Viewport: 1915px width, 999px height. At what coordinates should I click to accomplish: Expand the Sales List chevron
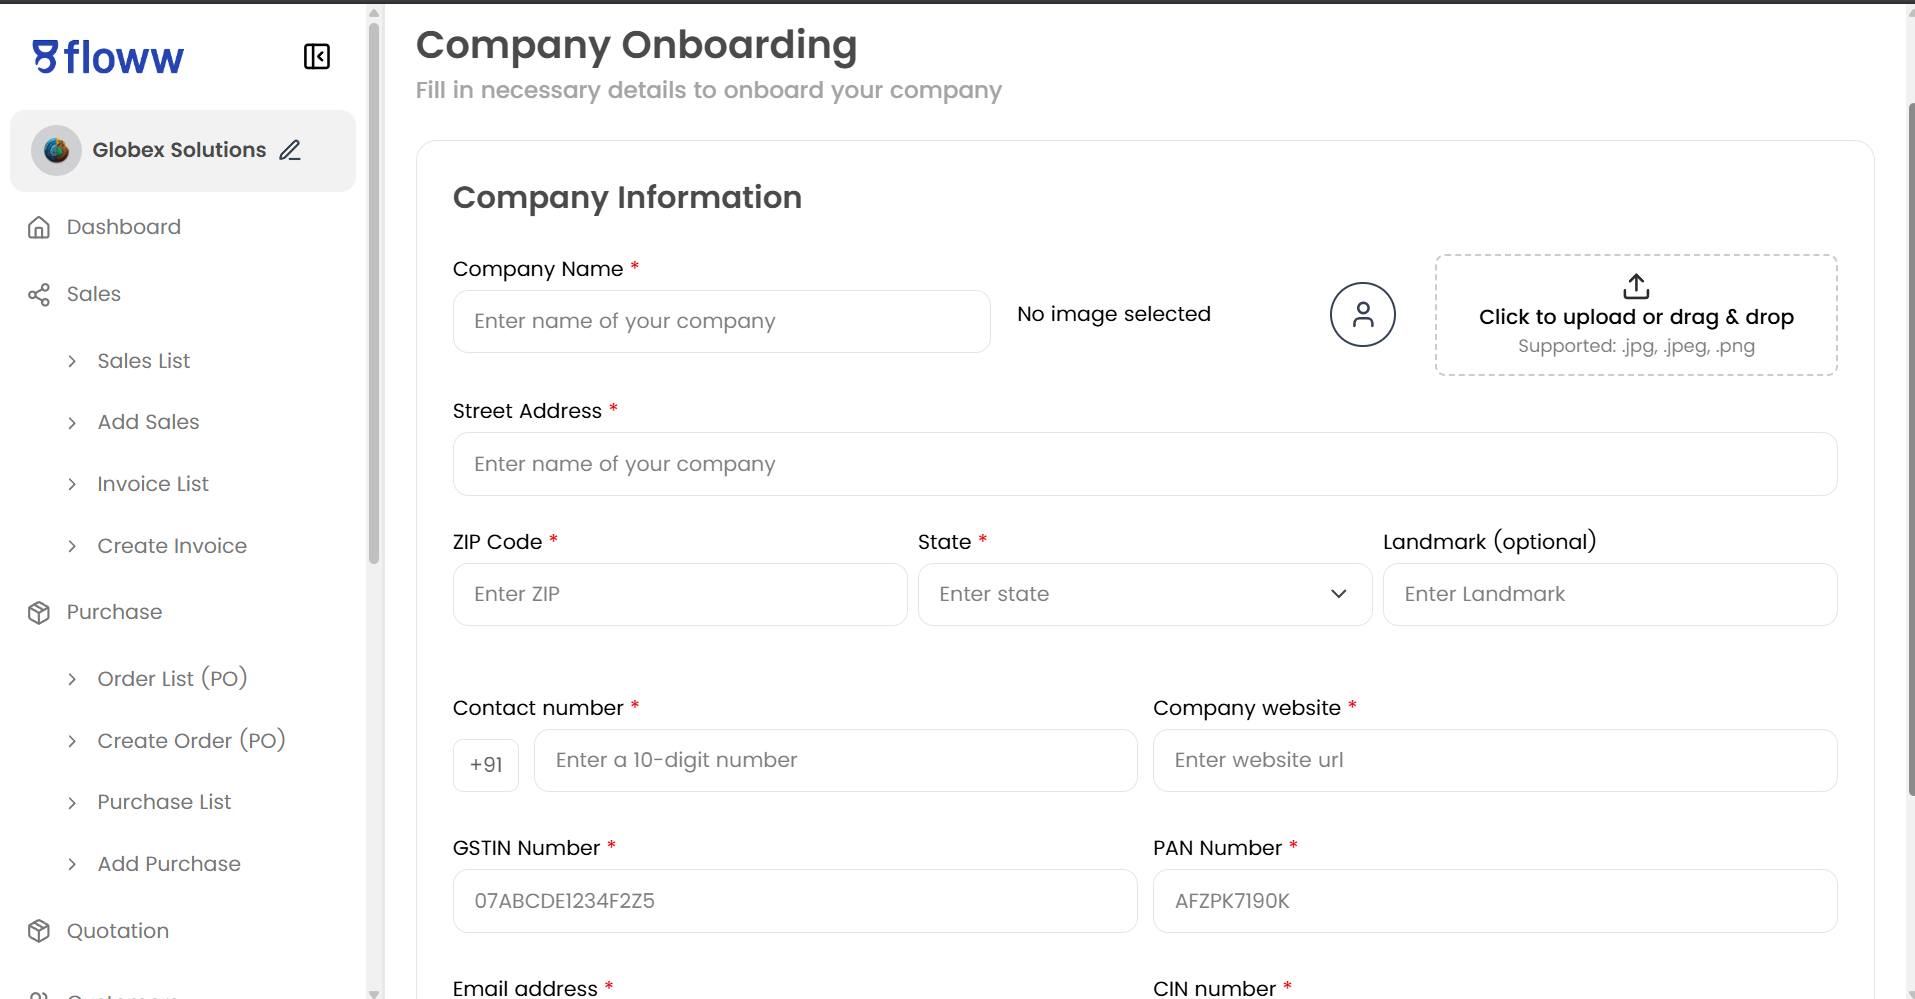(x=72, y=362)
